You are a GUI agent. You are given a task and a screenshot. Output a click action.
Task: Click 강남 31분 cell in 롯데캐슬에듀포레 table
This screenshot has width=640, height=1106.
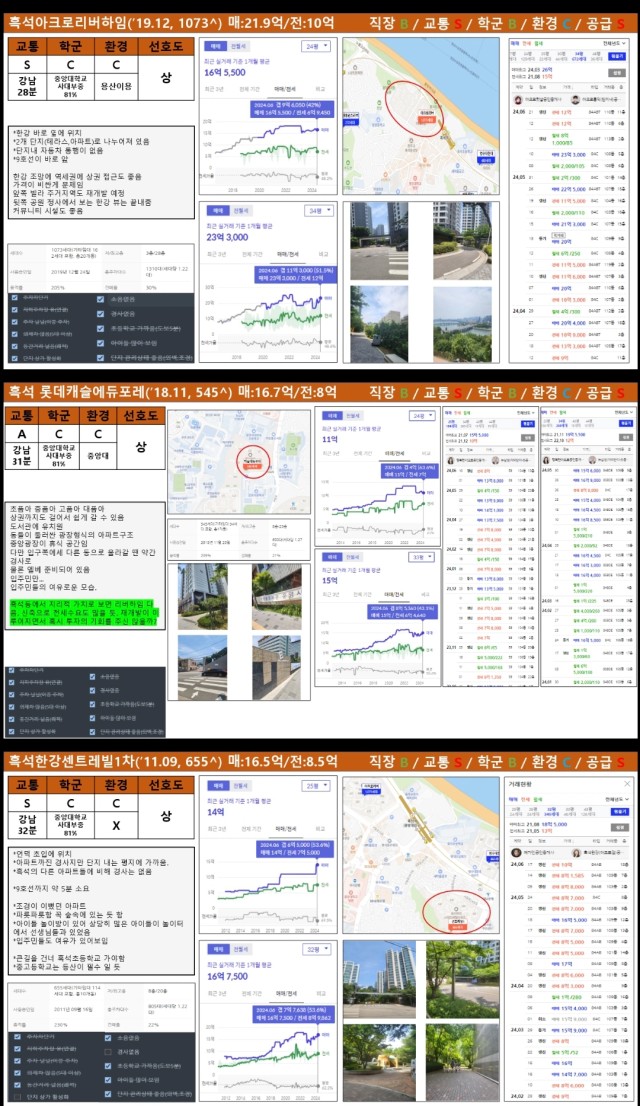point(21,455)
